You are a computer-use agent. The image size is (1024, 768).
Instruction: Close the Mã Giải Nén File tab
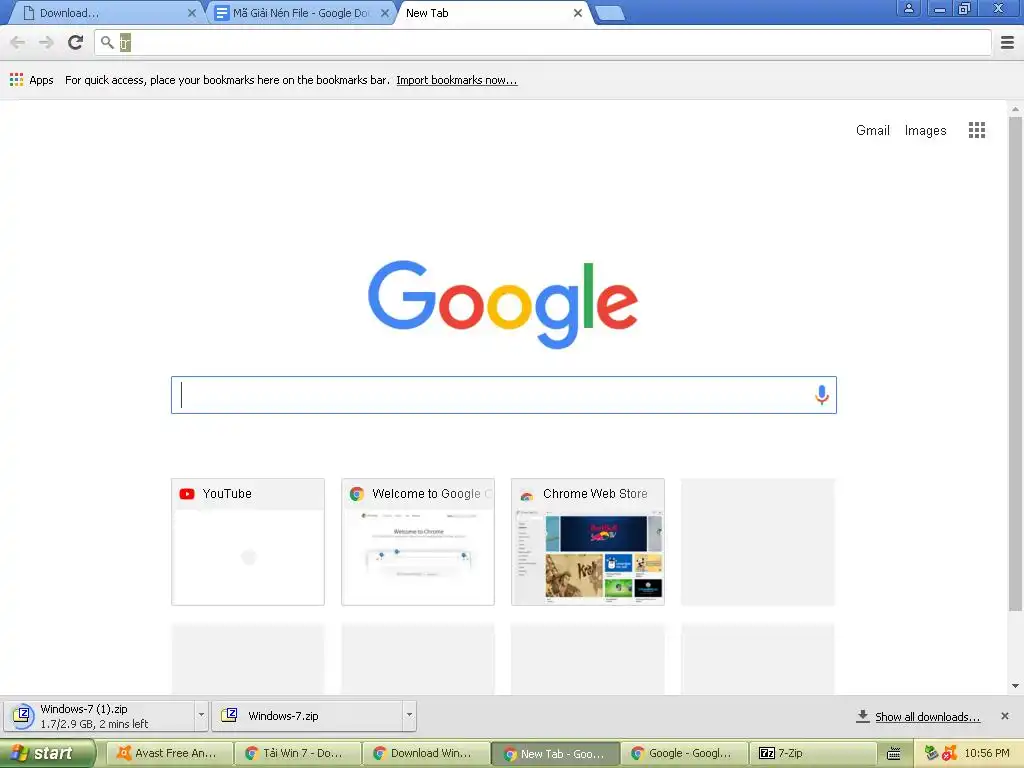coord(385,13)
